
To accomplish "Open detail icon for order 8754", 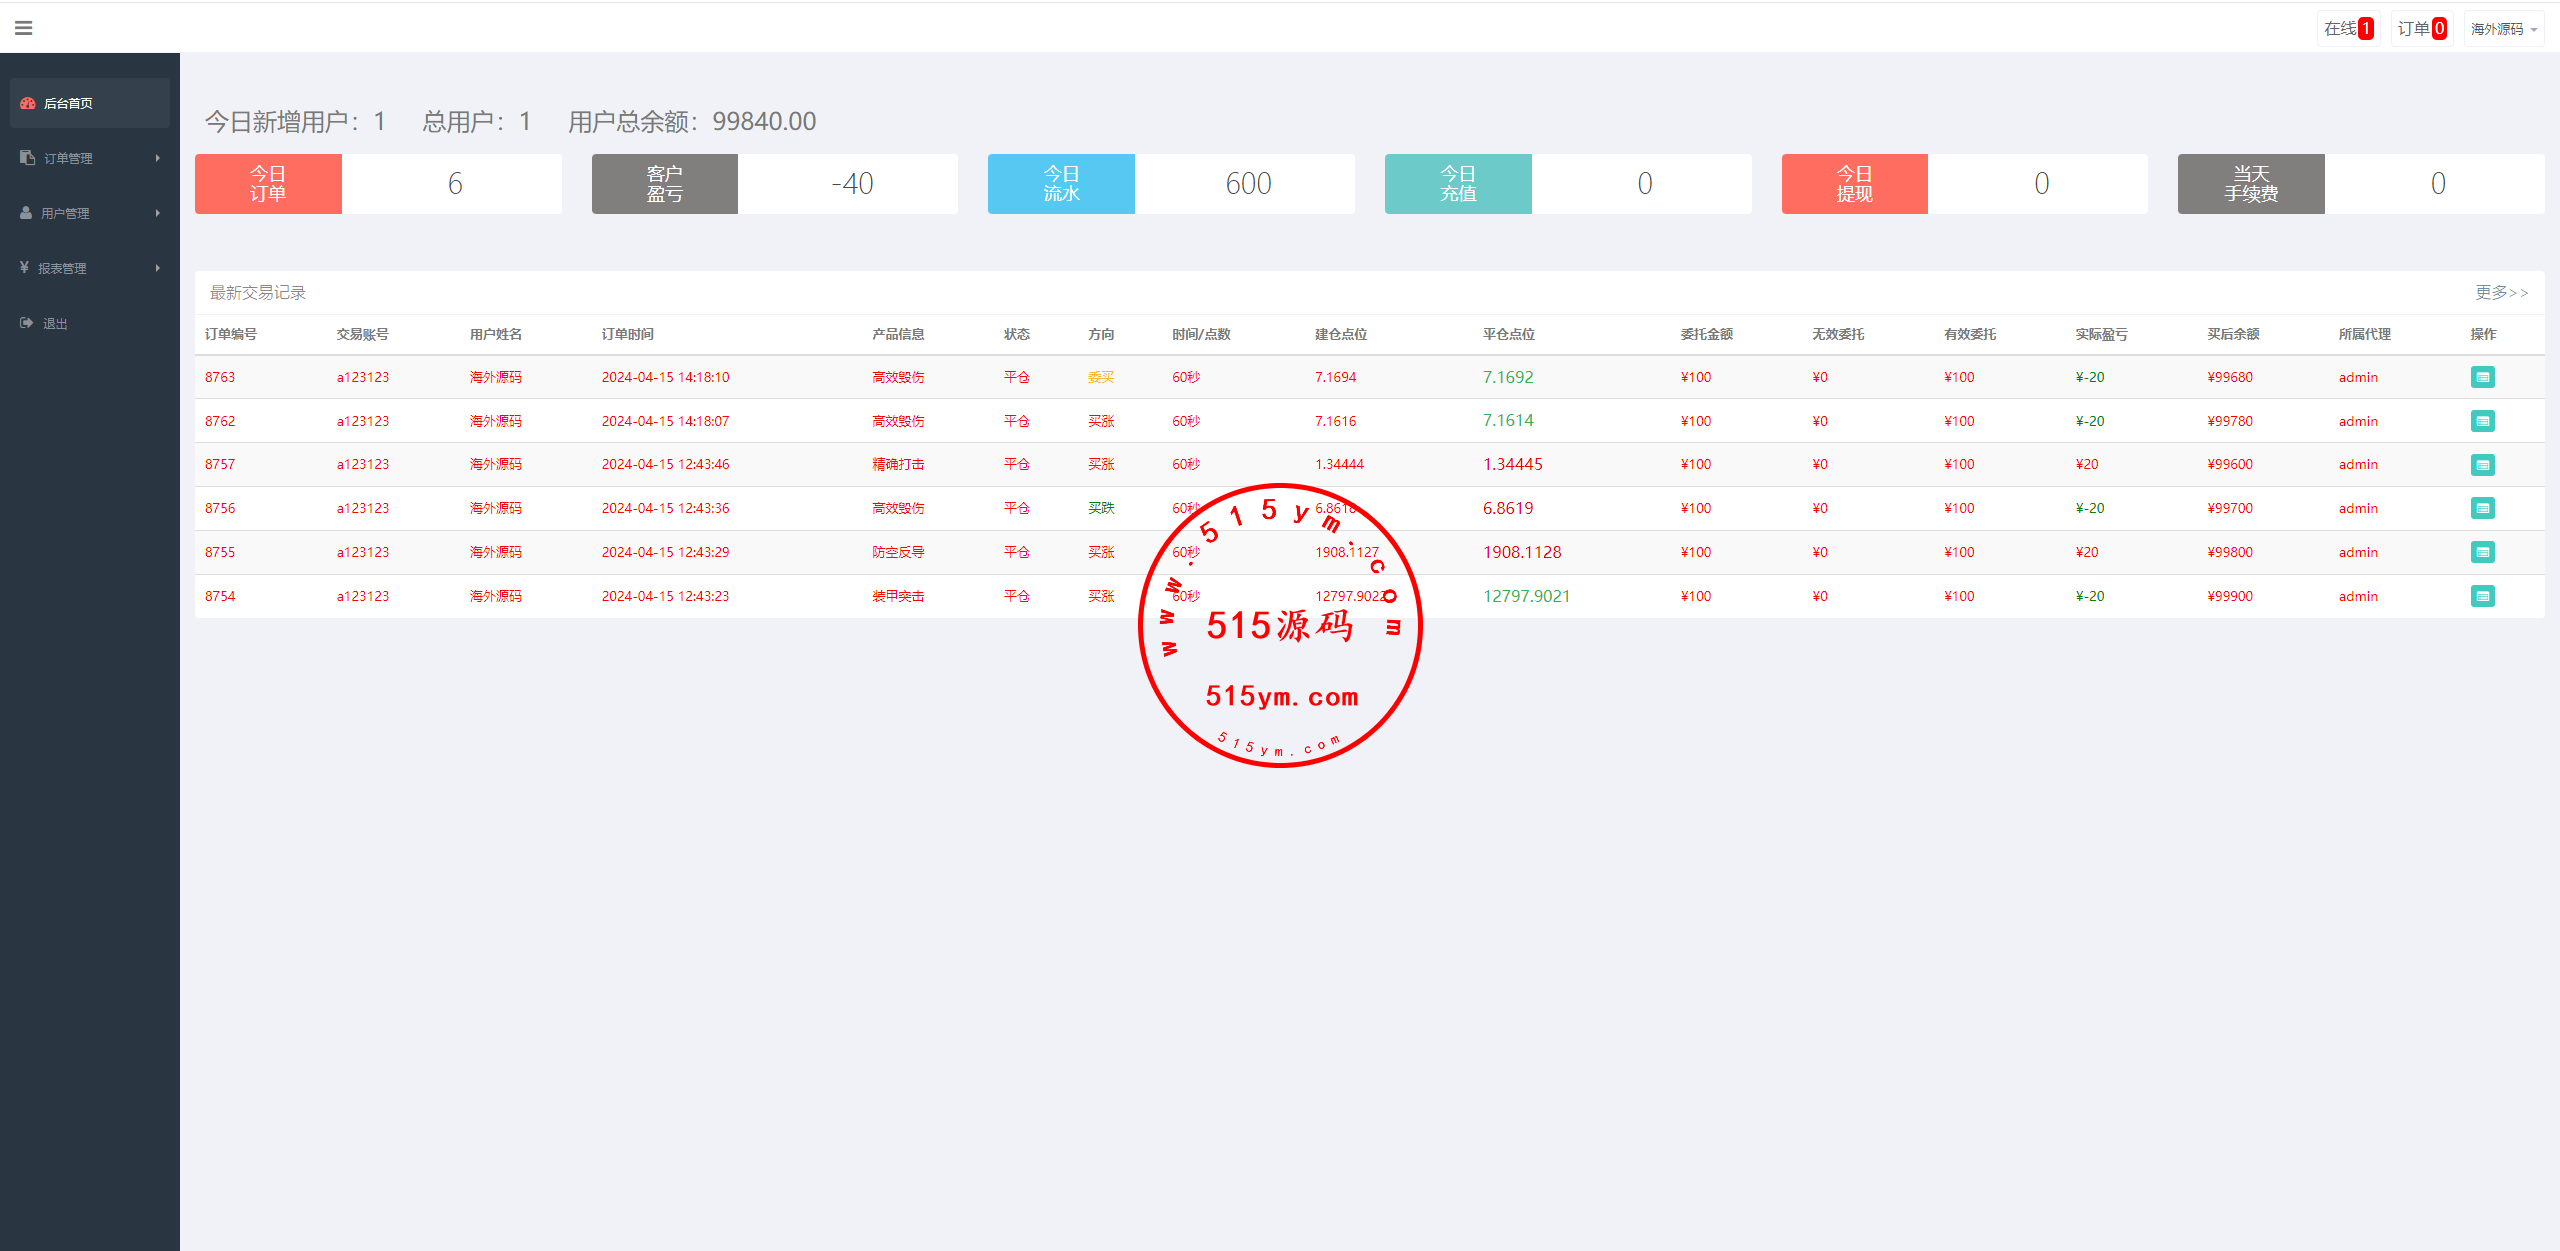I will pos(2482,596).
